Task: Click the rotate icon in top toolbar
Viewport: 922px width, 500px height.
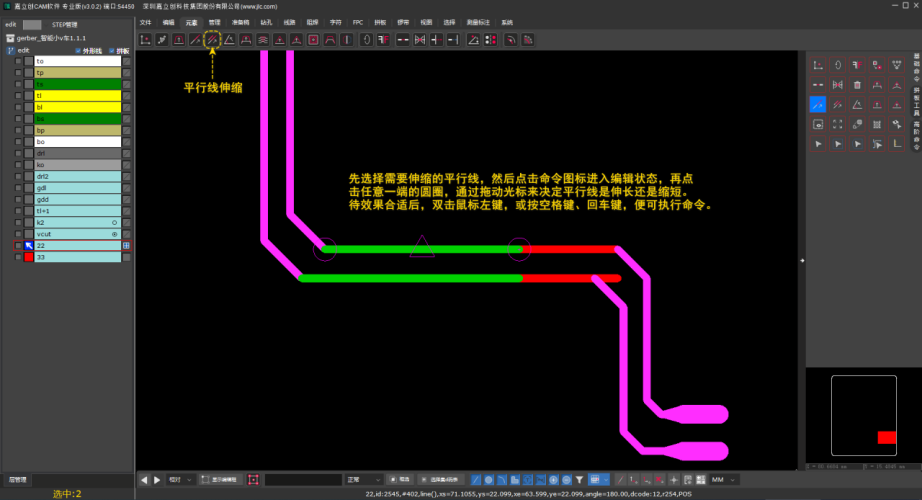Action: pyautogui.click(x=366, y=40)
